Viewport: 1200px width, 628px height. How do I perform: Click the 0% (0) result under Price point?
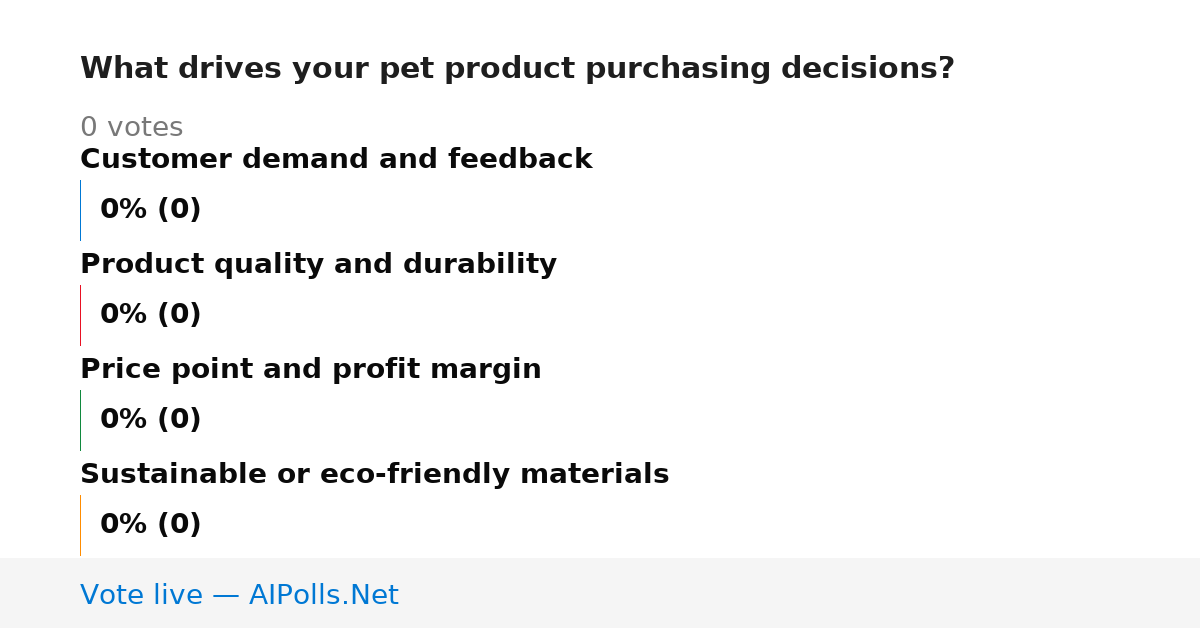(x=150, y=420)
